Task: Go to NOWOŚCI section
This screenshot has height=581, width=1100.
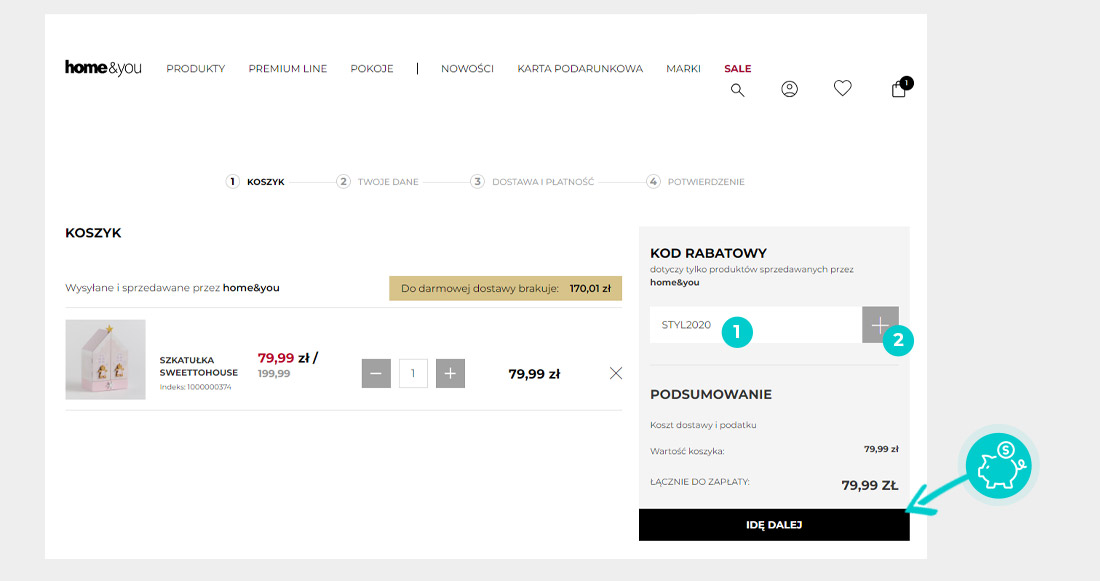Action: coord(467,69)
